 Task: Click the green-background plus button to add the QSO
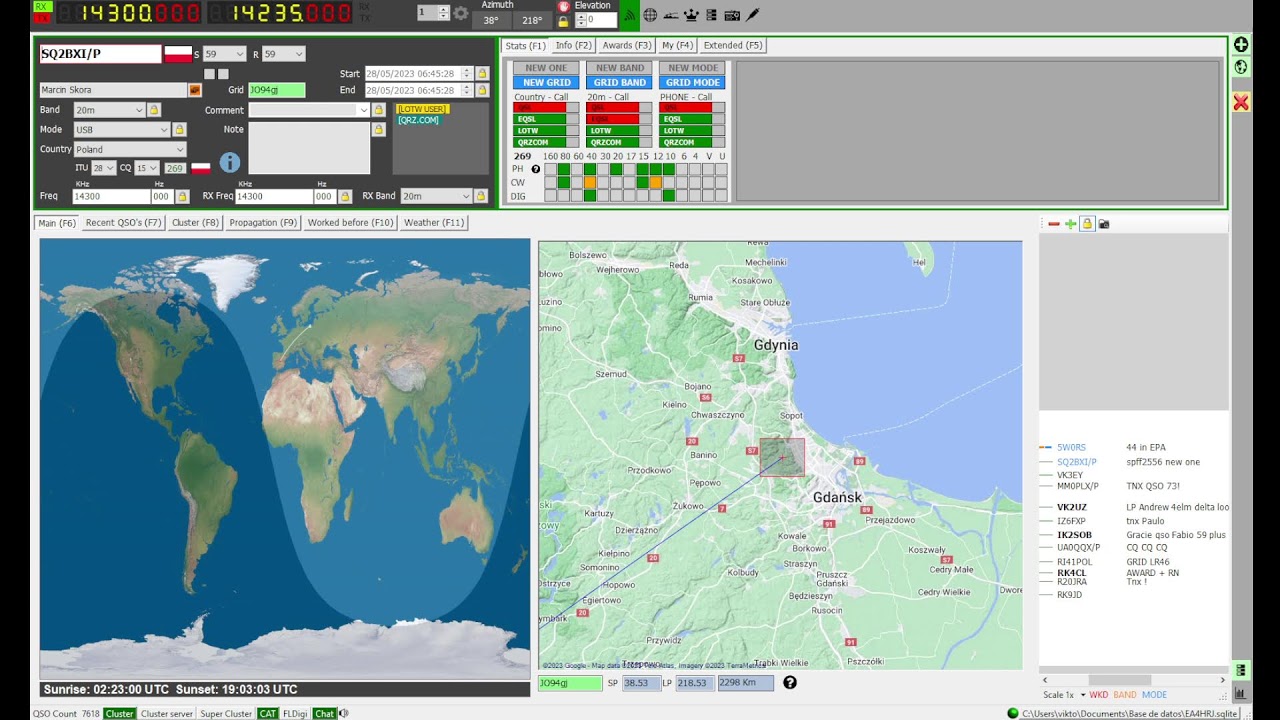pyautogui.click(x=1241, y=44)
